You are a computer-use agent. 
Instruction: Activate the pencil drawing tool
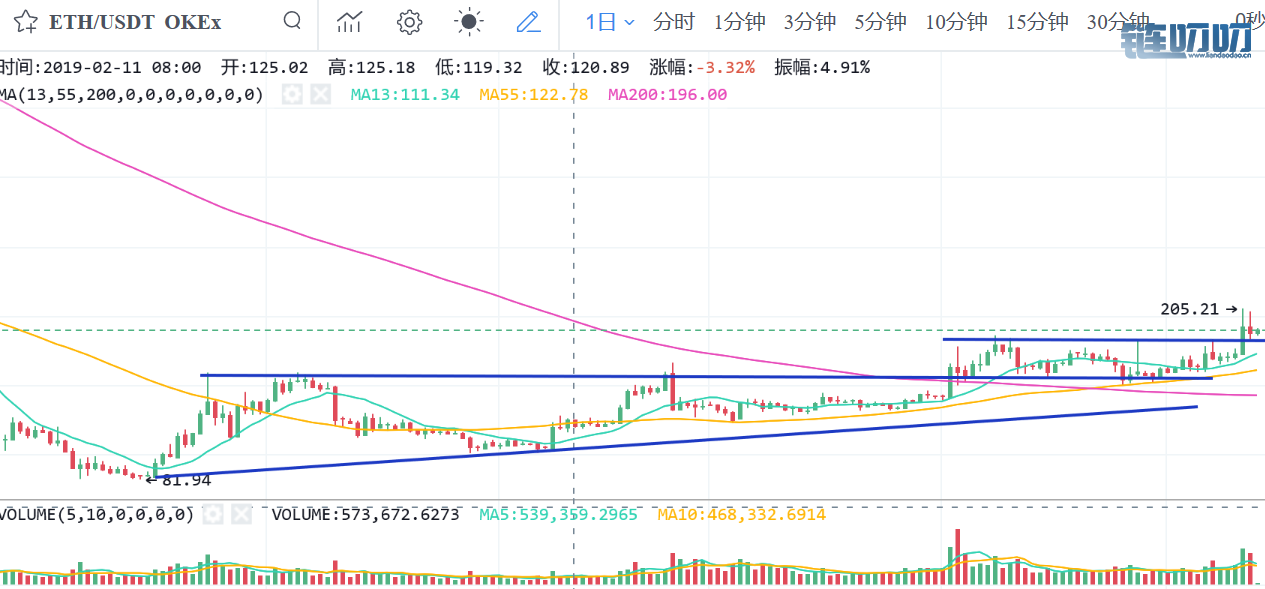528,21
